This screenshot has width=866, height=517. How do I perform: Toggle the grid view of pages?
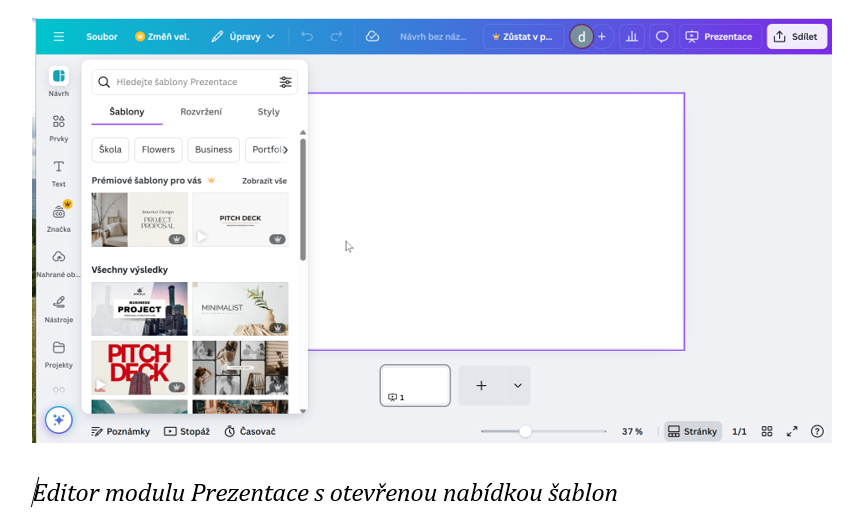(x=767, y=432)
